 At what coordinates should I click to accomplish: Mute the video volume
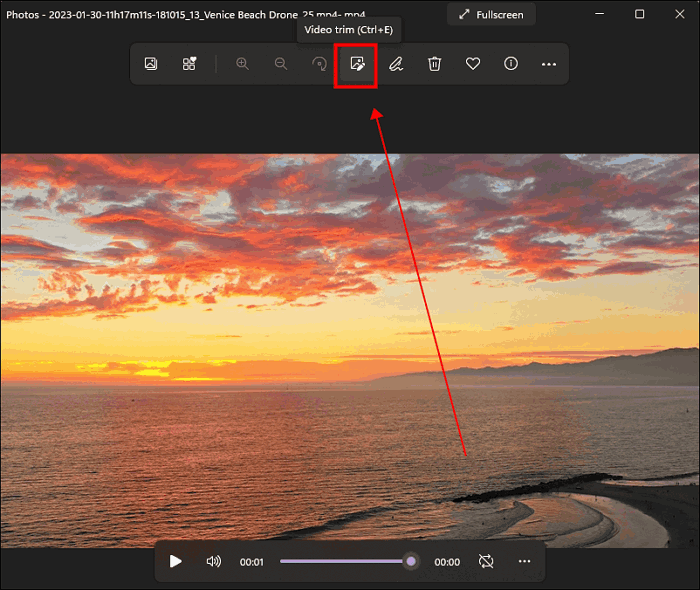point(213,562)
